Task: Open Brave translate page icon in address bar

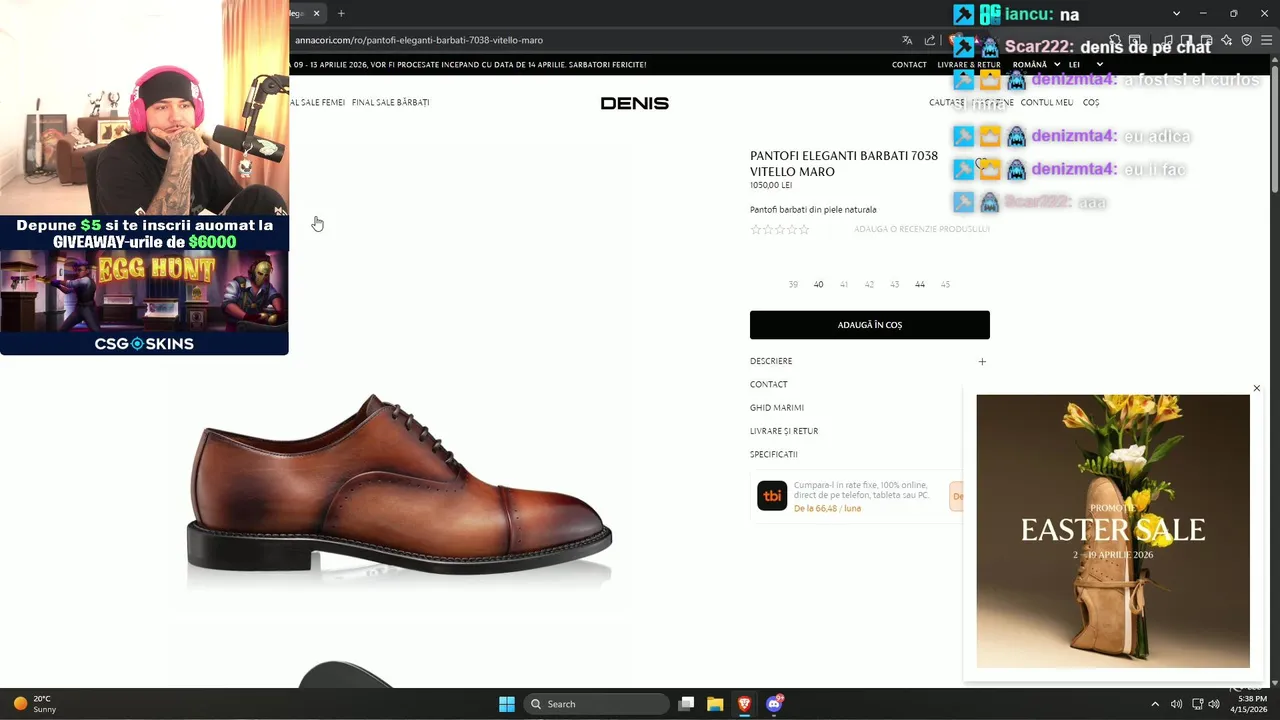Action: click(x=907, y=40)
